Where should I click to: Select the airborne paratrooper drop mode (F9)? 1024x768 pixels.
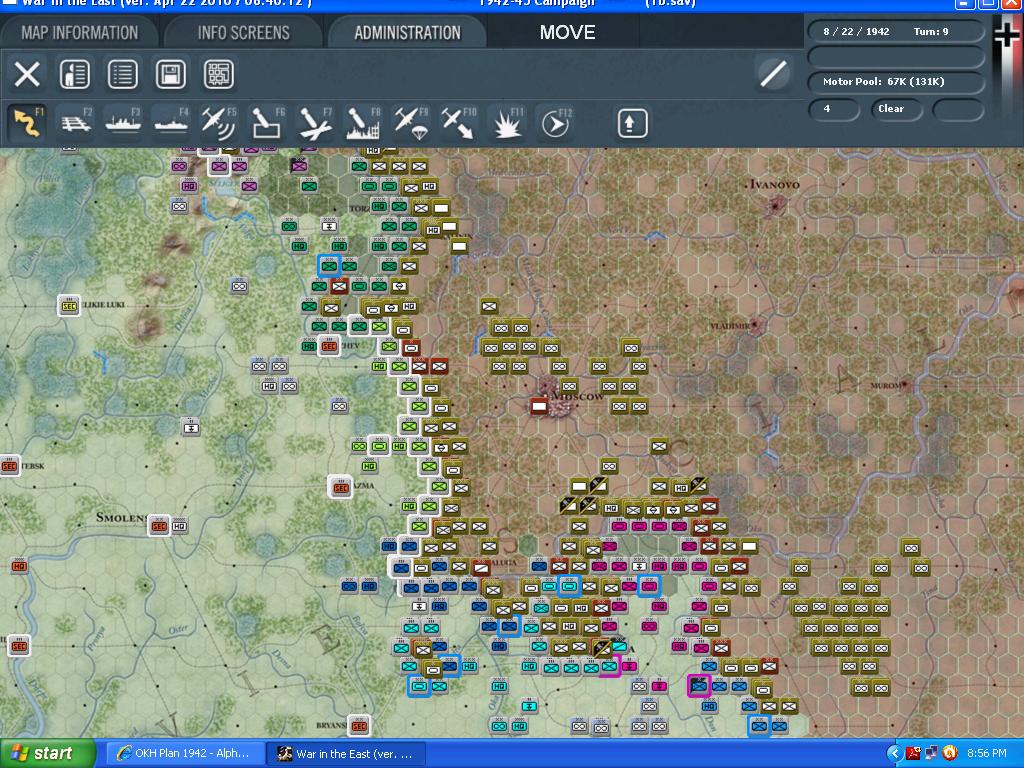(410, 122)
